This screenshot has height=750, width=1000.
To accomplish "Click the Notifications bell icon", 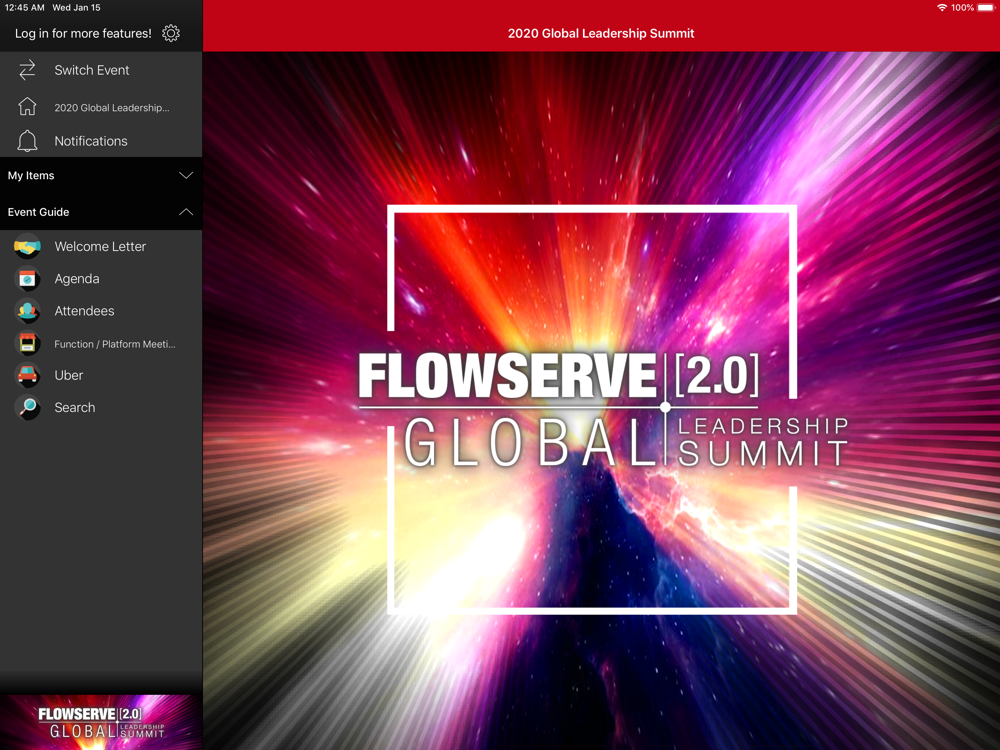I will coord(27,141).
